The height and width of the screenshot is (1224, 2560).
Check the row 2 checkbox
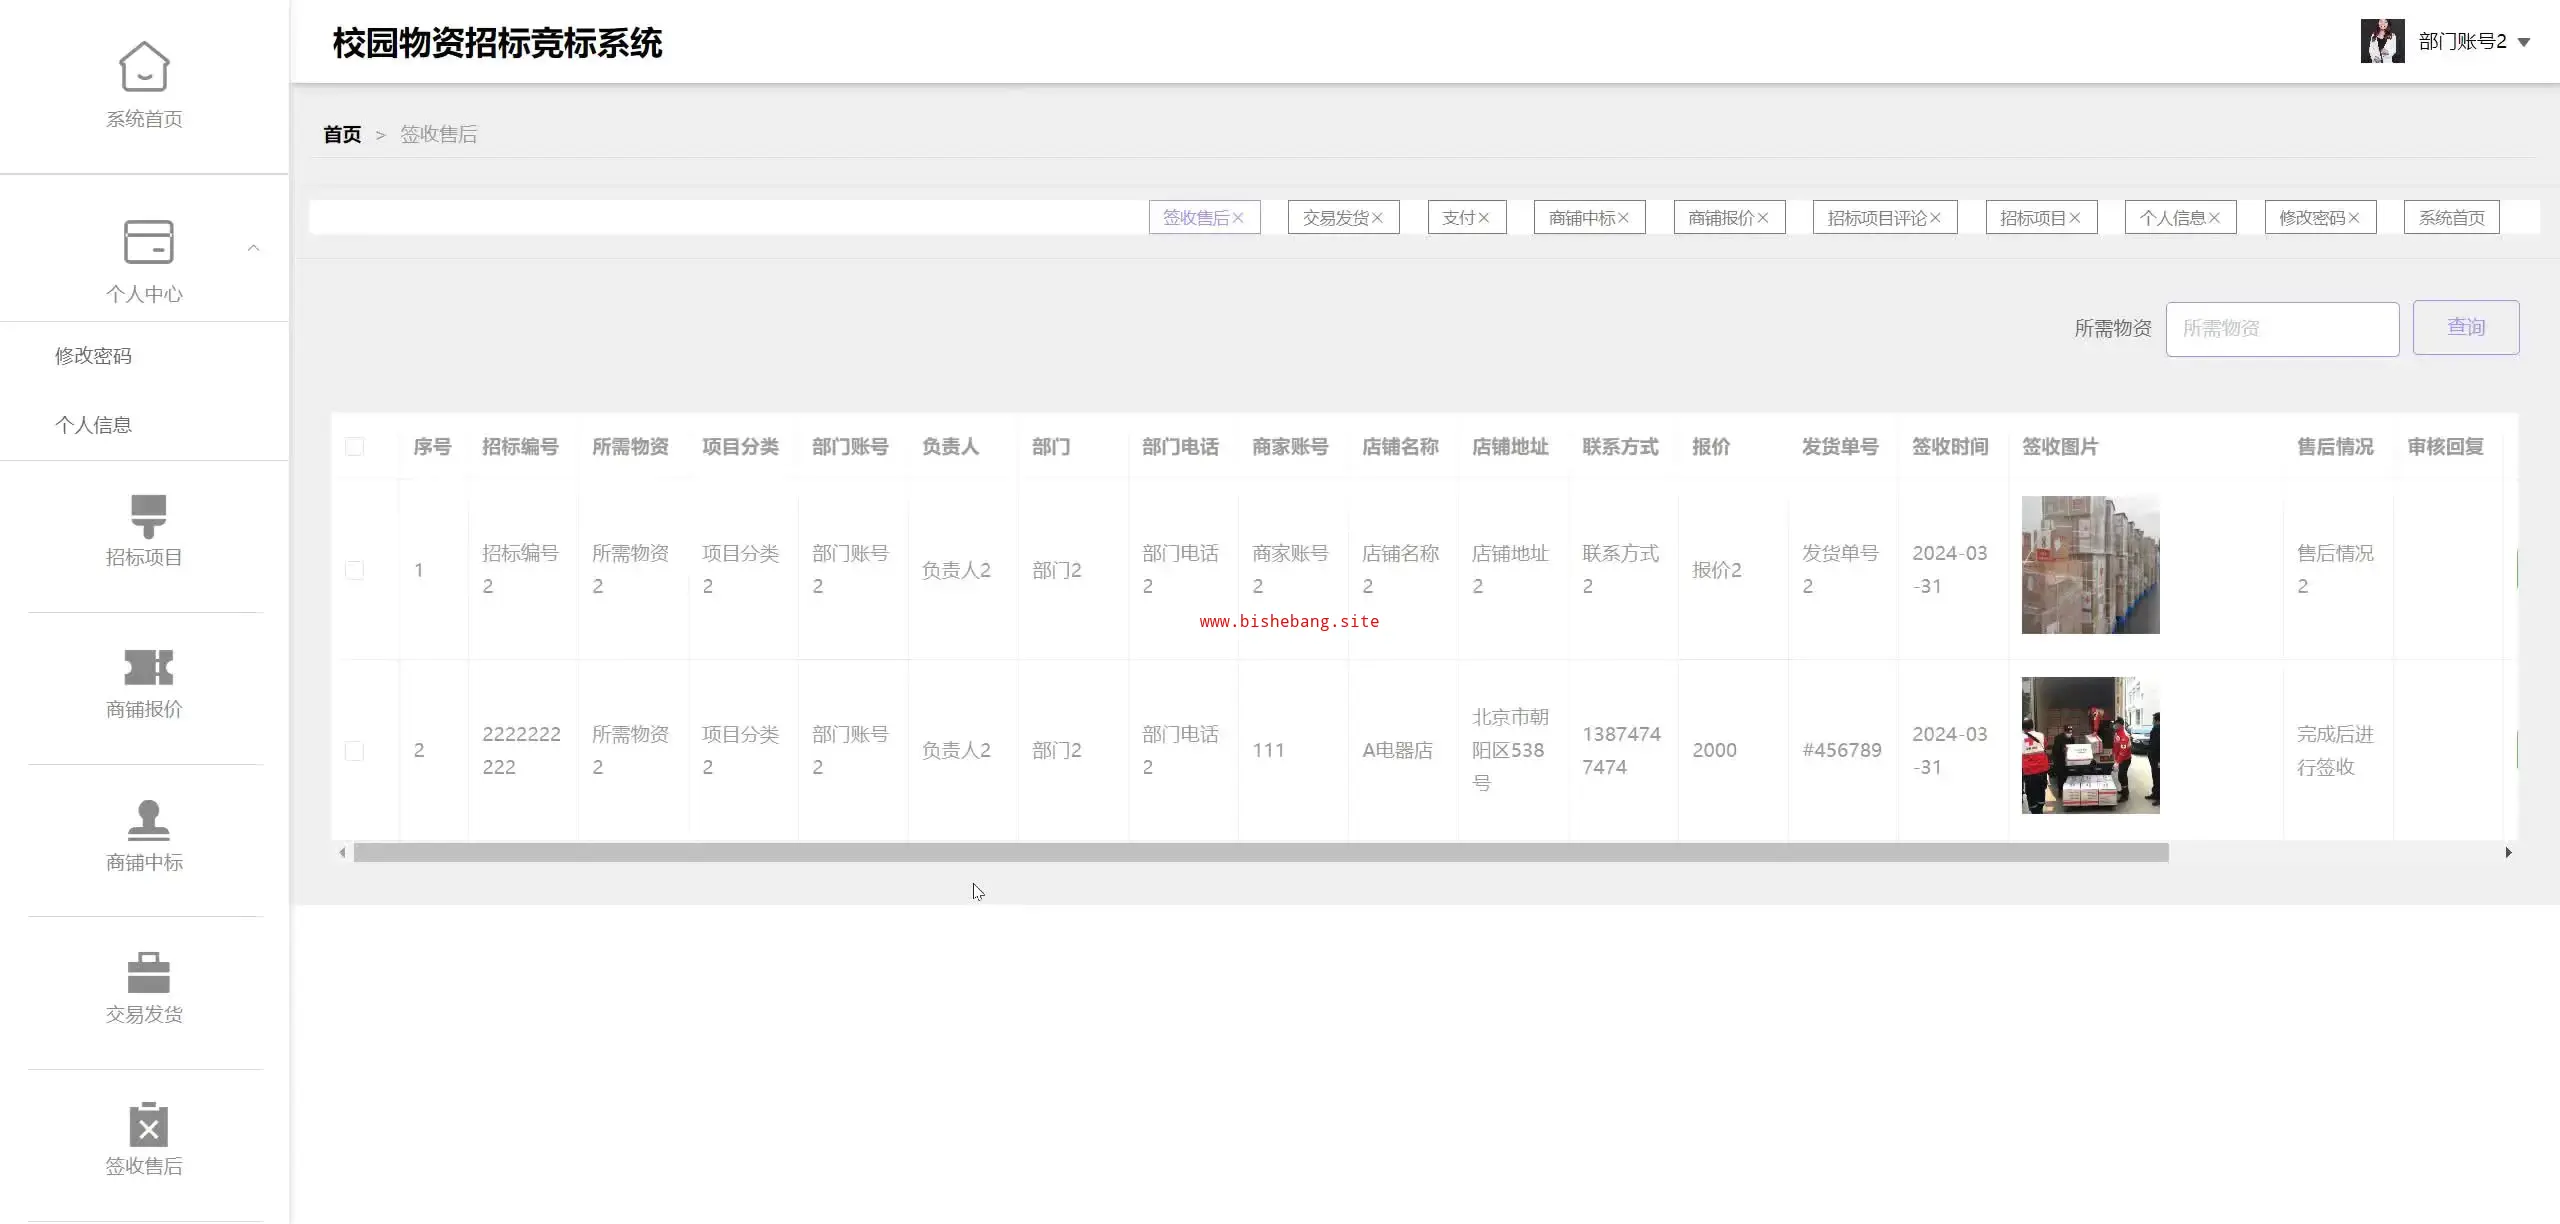354,751
